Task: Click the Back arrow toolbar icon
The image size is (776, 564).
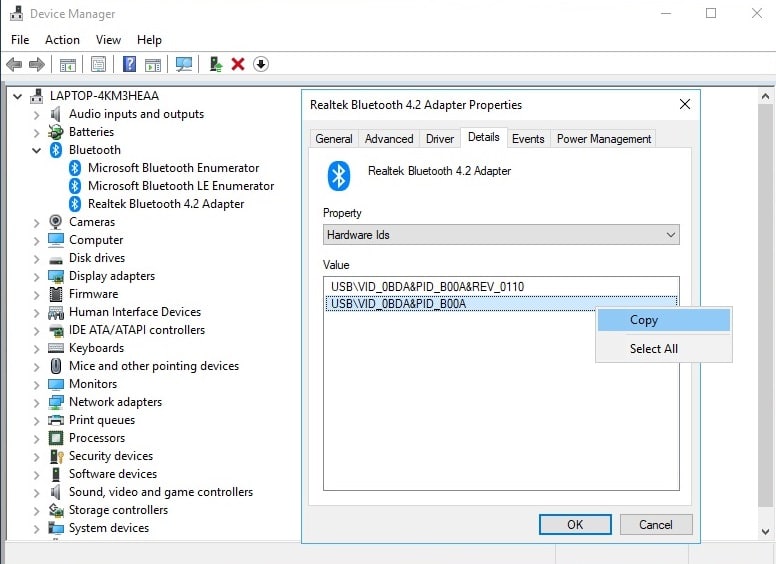Action: [14, 64]
